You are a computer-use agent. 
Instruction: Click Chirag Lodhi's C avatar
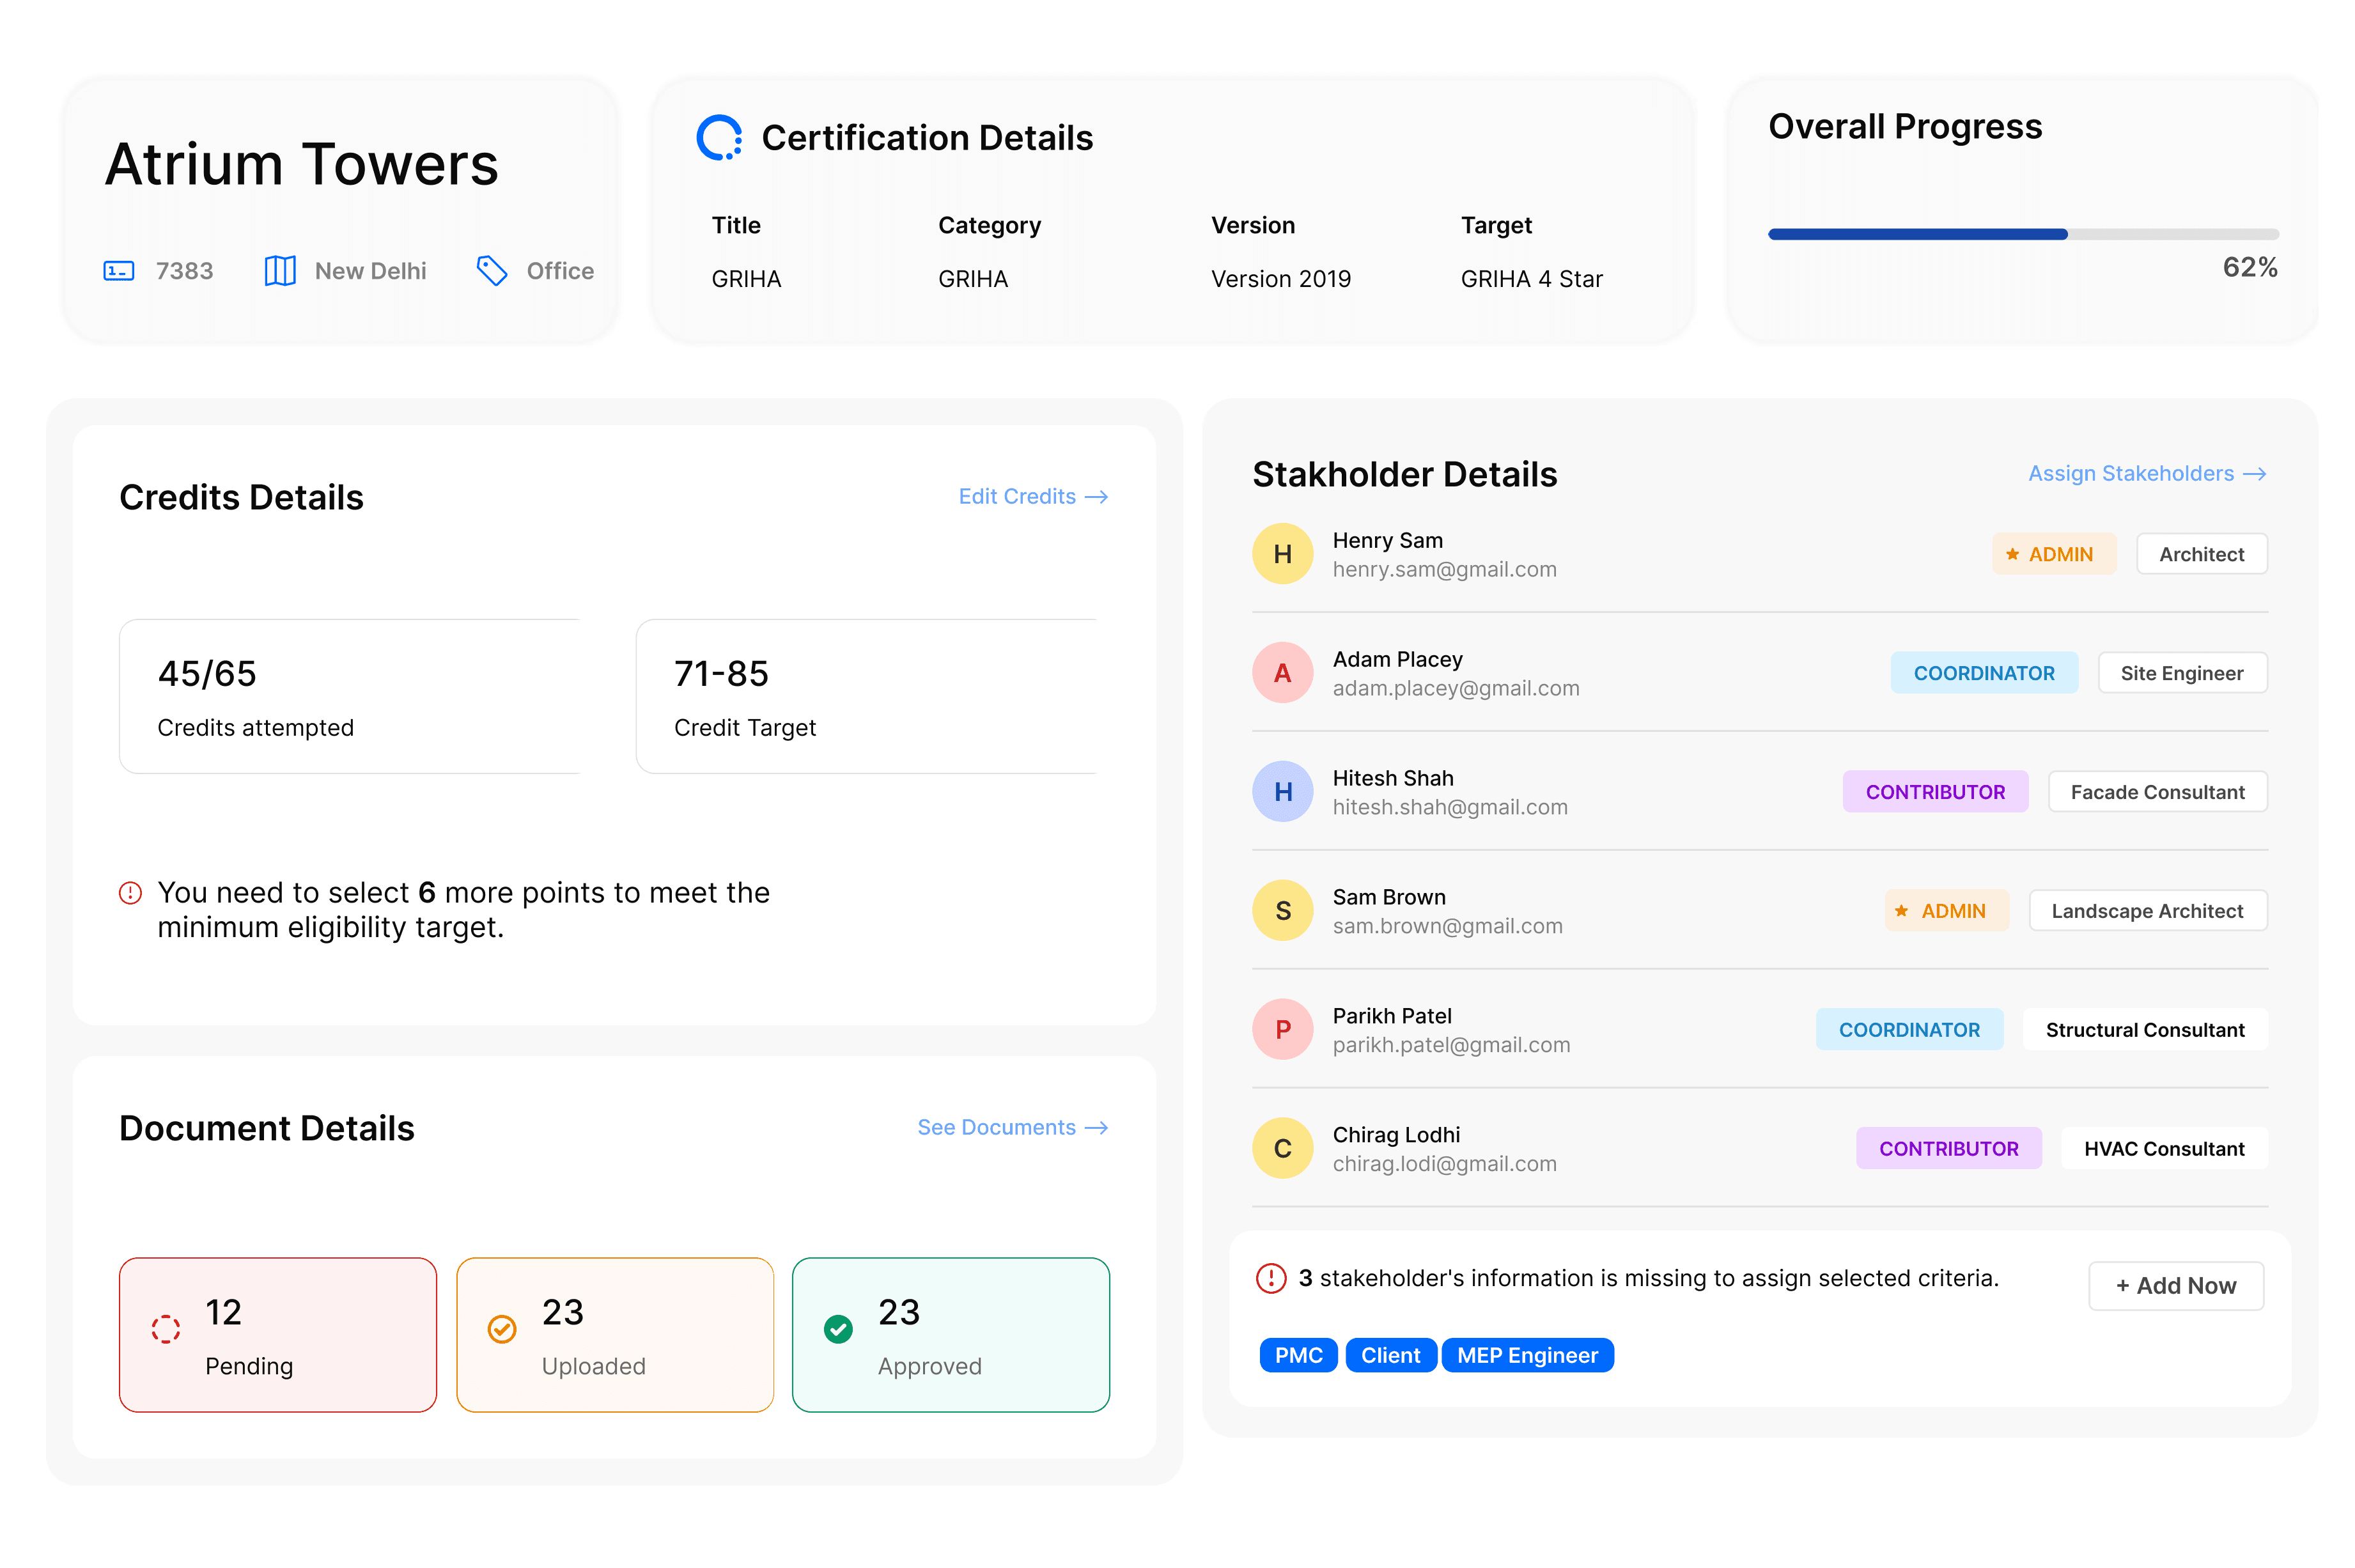pos(1282,1148)
